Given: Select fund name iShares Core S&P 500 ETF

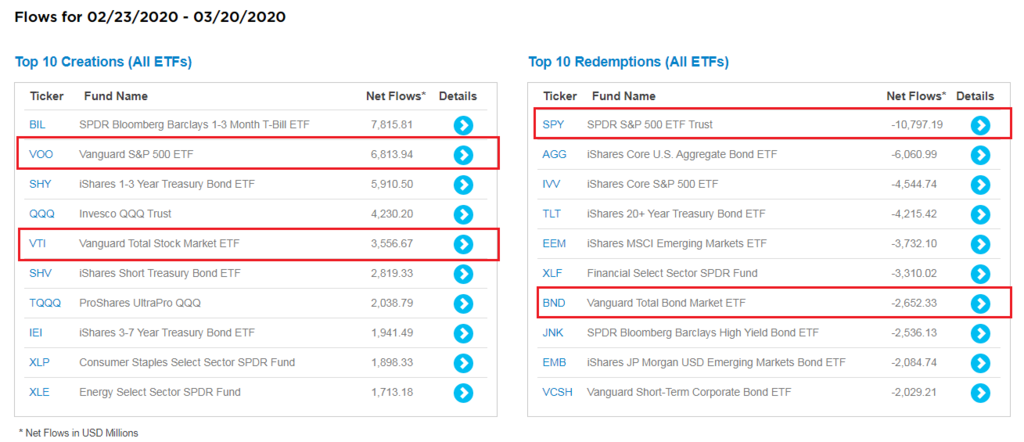Looking at the screenshot, I should 652,184.
